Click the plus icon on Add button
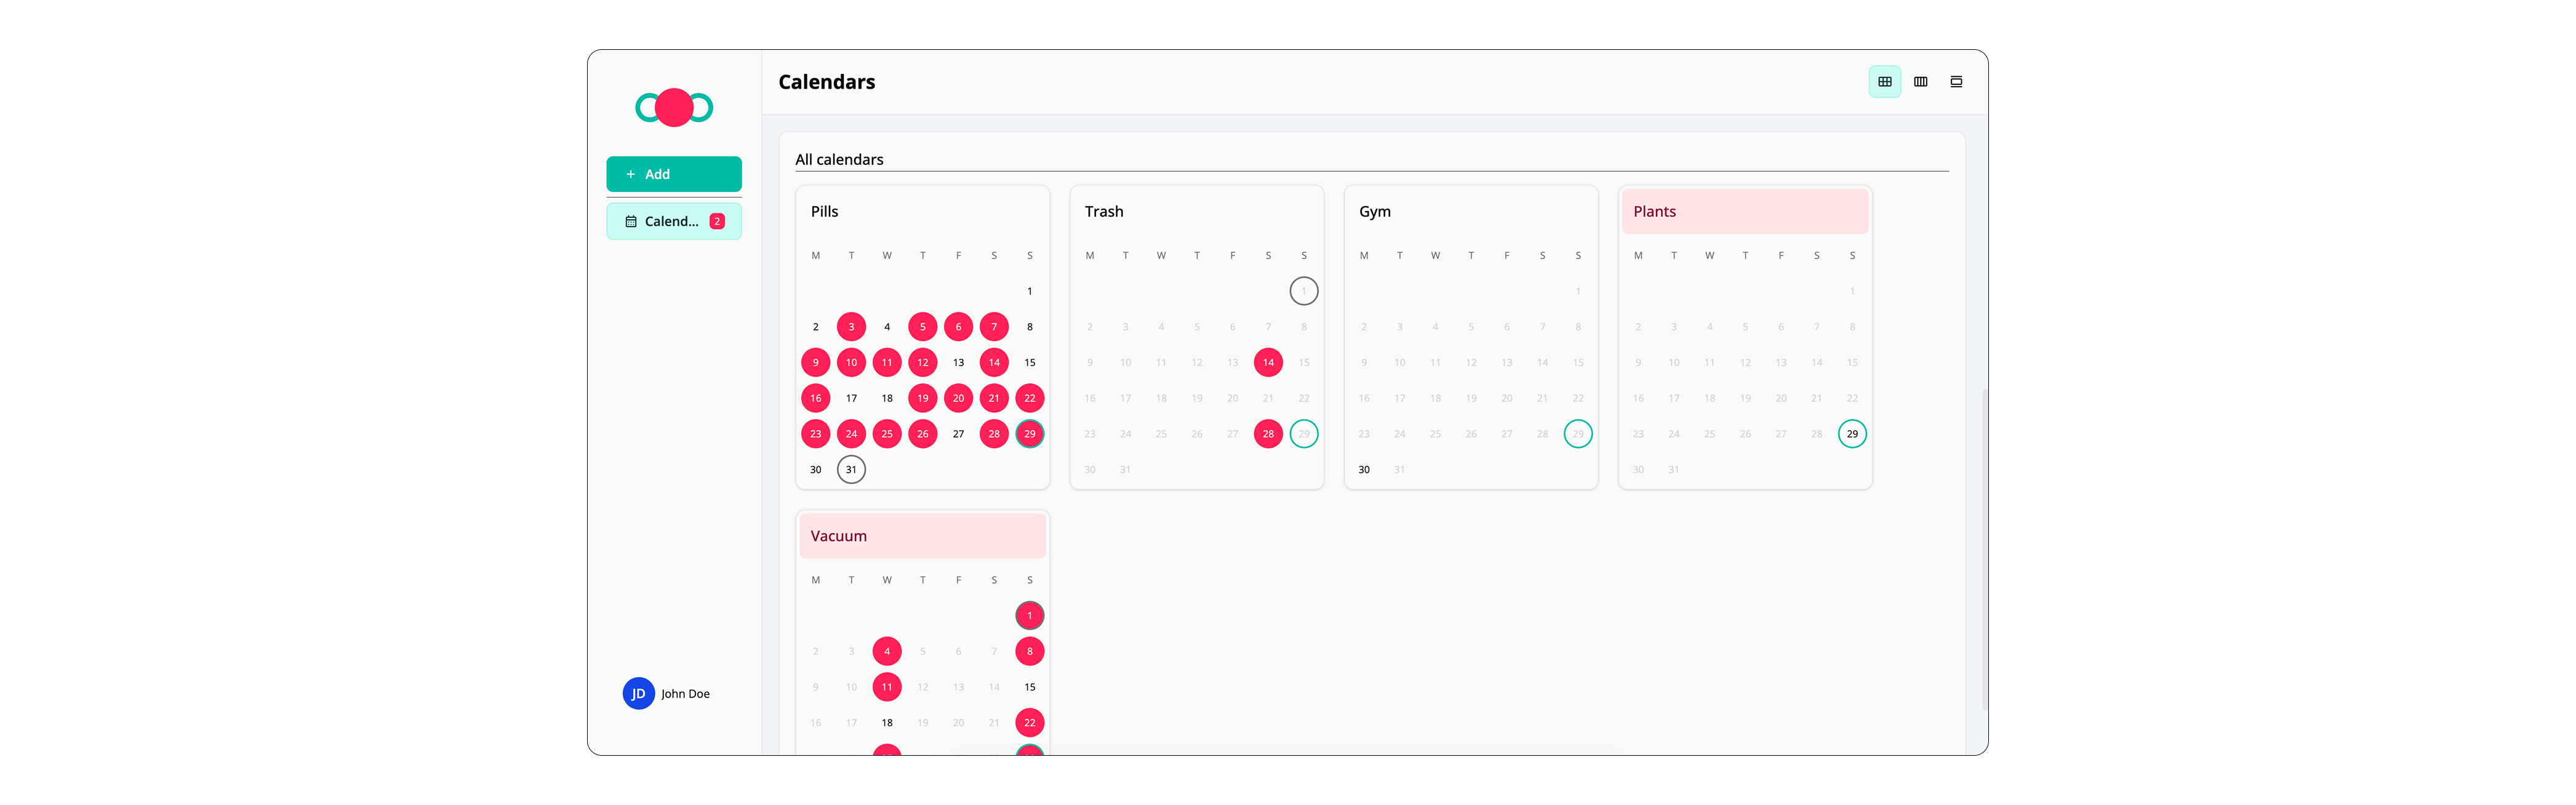 630,174
